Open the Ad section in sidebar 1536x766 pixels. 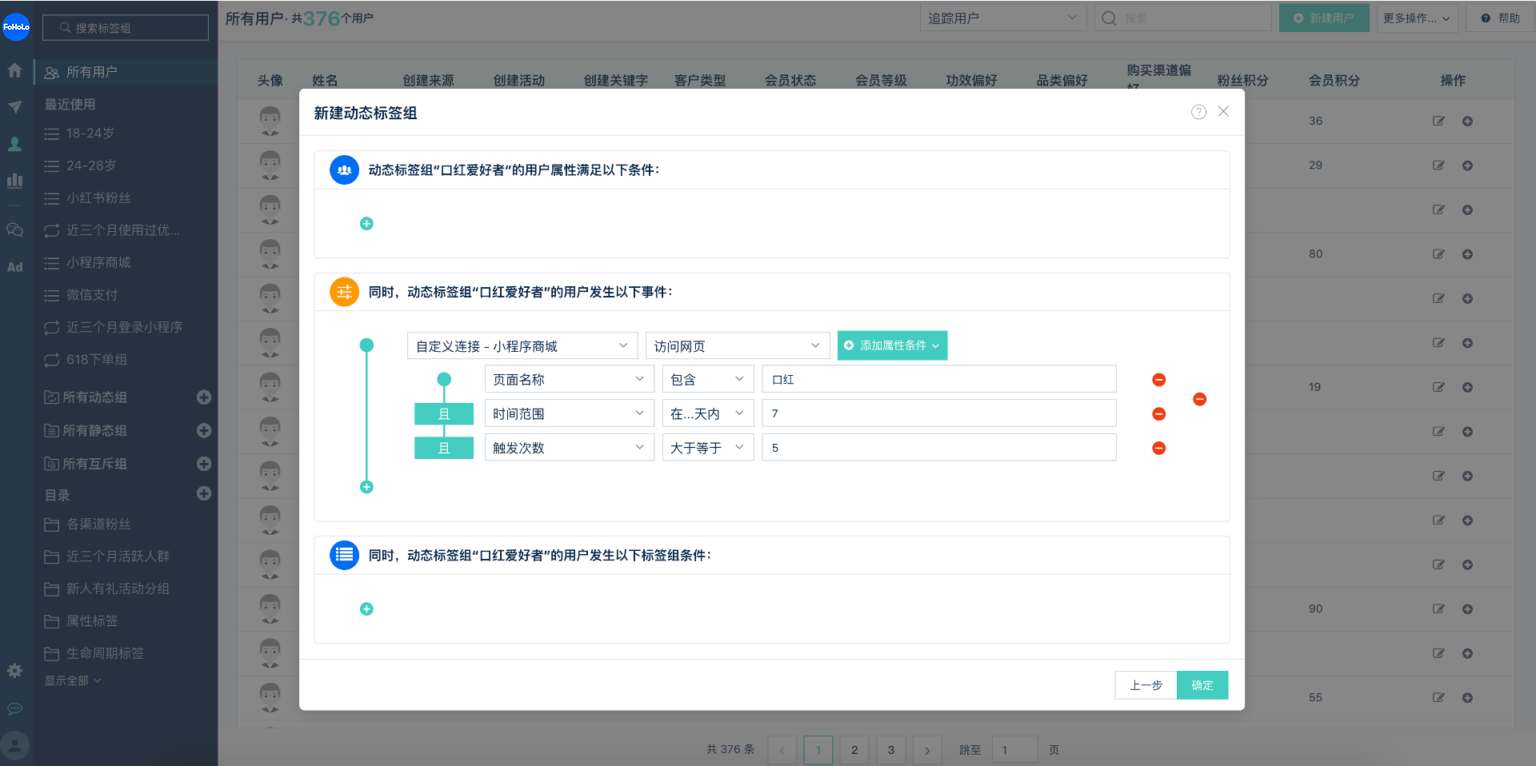(15, 267)
